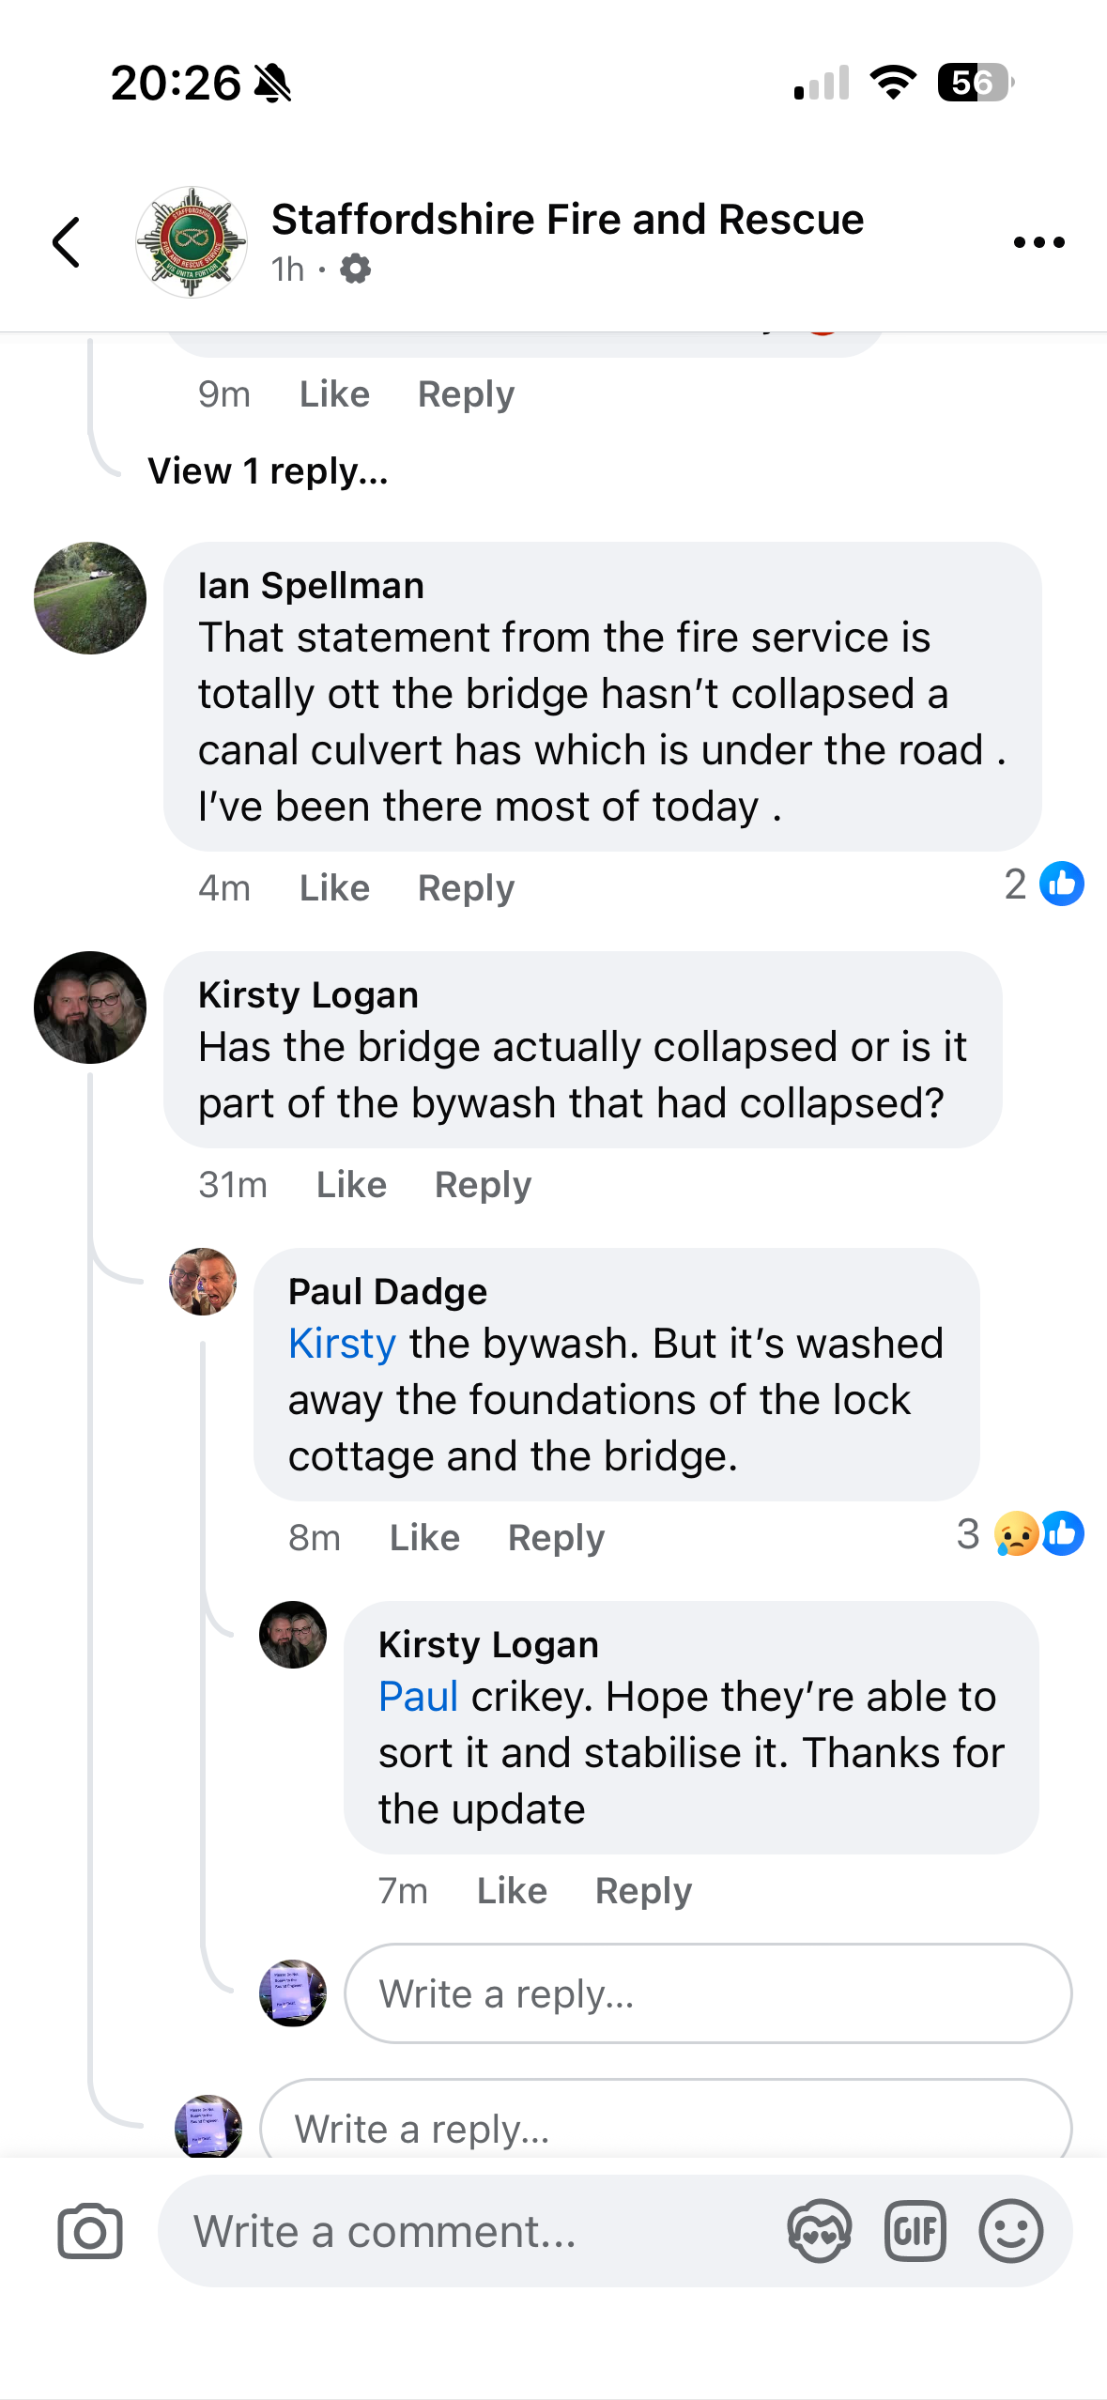Reply to Kirsty Logan's "crikey" comment
The image size is (1107, 2400).
coord(643,1891)
